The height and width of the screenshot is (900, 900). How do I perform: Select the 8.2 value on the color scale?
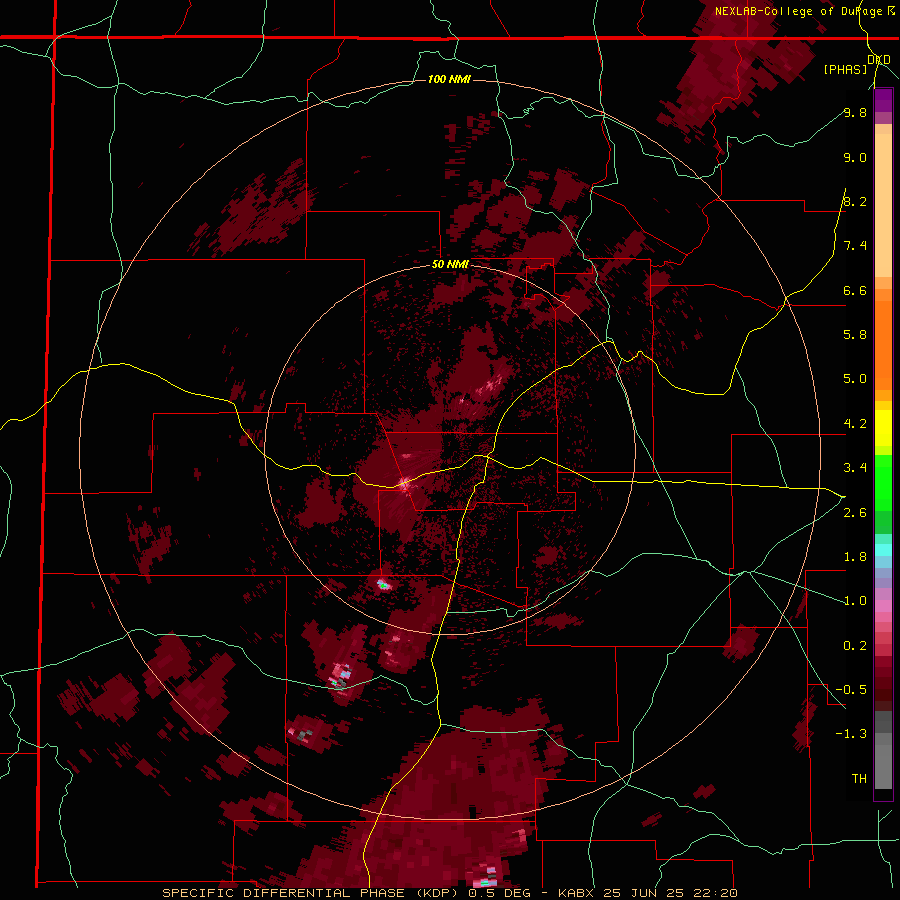click(855, 201)
